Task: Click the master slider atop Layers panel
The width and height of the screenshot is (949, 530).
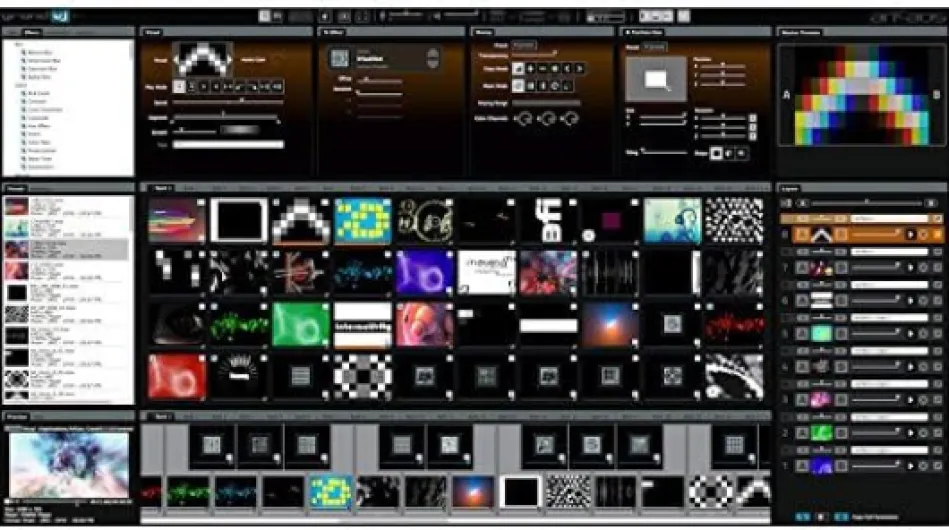Action: pyautogui.click(x=867, y=203)
